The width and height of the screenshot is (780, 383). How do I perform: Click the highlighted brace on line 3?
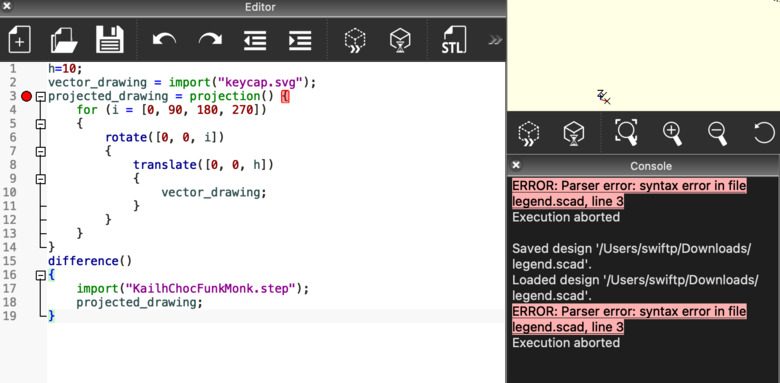[x=285, y=96]
